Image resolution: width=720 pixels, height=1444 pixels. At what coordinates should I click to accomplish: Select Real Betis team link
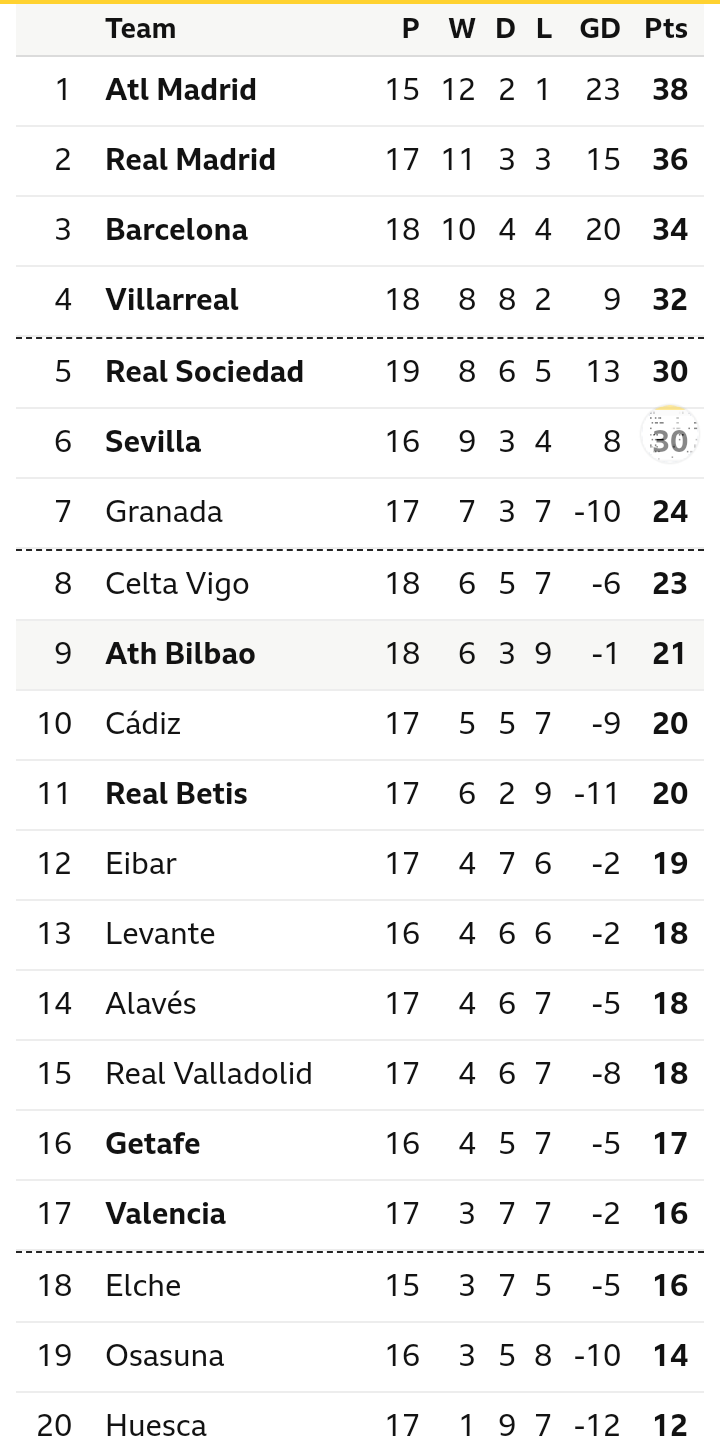tap(176, 794)
